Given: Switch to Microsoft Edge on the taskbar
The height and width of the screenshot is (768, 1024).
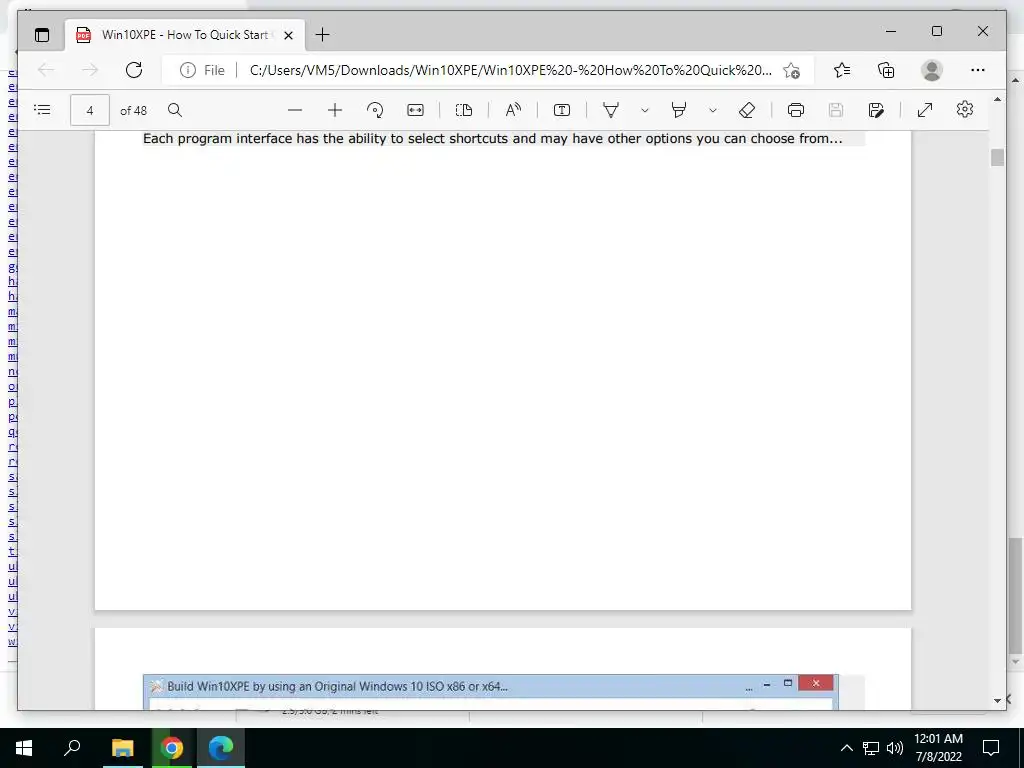Looking at the screenshot, I should click(x=221, y=748).
